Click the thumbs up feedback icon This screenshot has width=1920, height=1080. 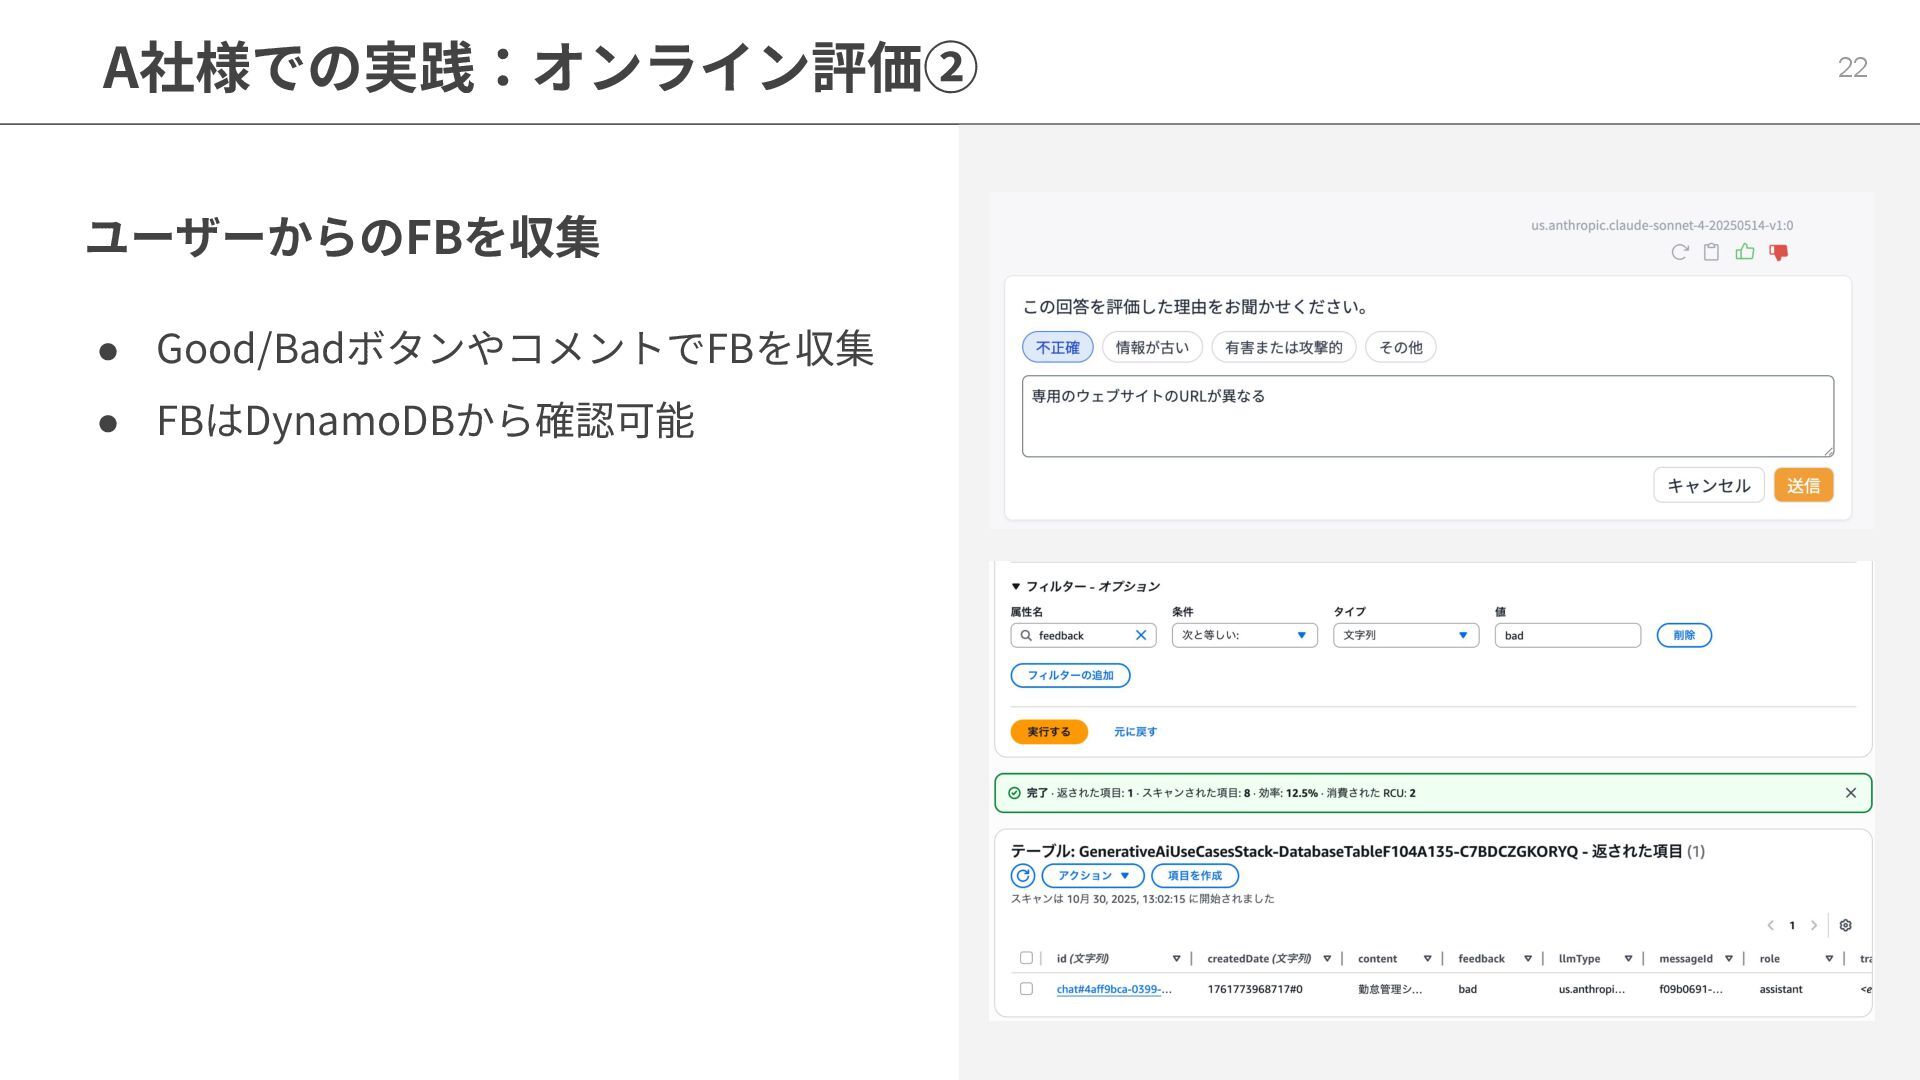click(1745, 252)
